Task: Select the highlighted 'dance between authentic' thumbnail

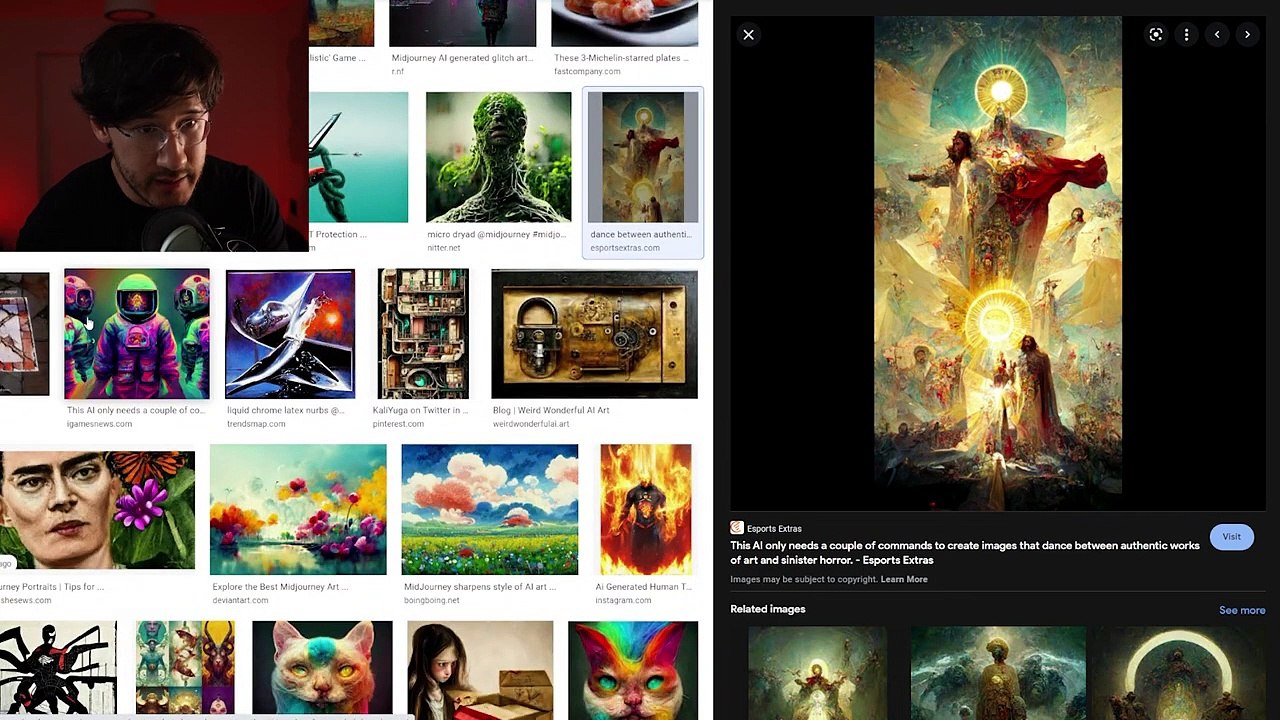Action: click(x=643, y=157)
